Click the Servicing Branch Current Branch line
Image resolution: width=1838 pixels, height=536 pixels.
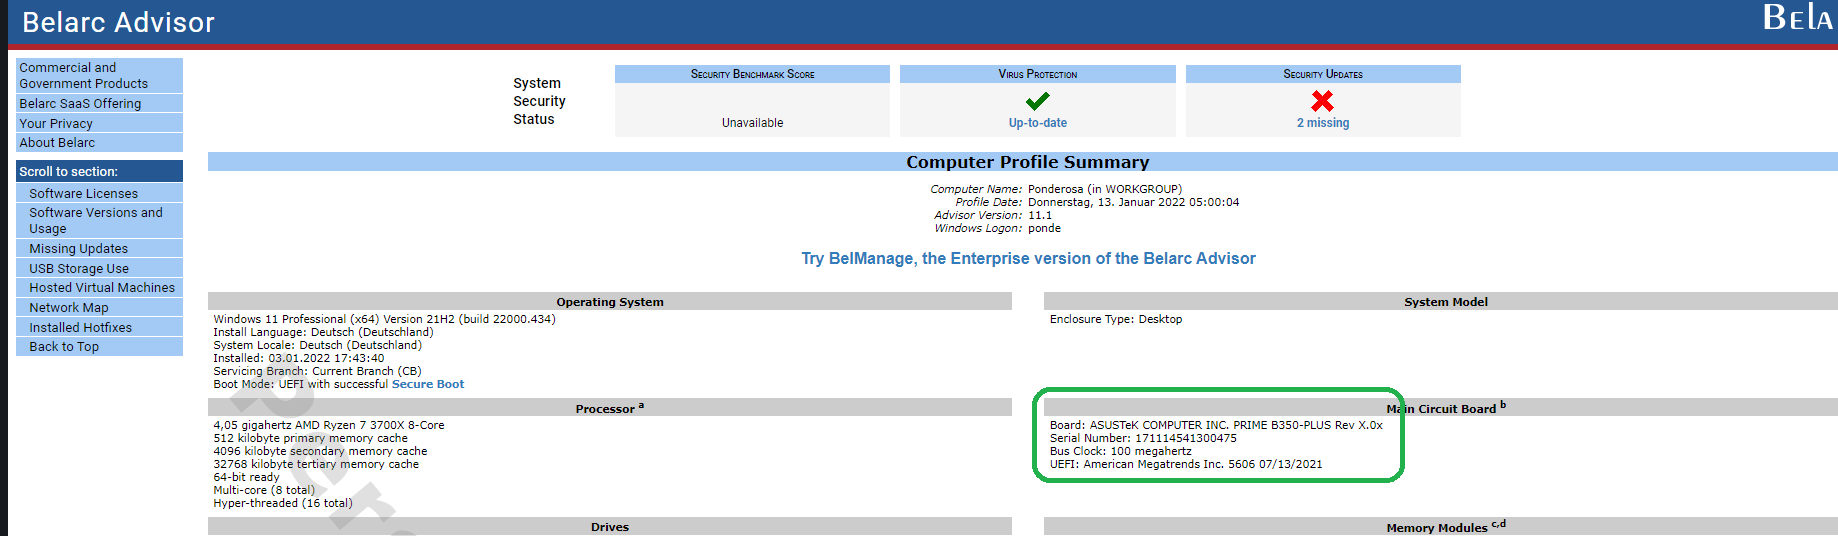pos(317,371)
